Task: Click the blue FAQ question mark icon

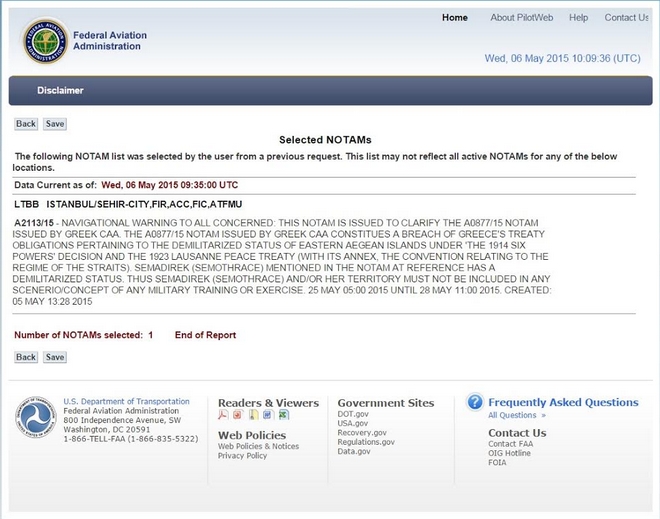Action: (x=475, y=402)
